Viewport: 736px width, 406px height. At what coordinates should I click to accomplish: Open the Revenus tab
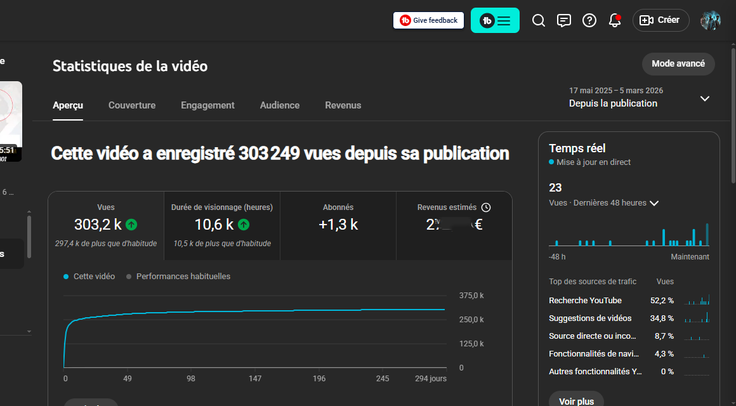point(343,105)
